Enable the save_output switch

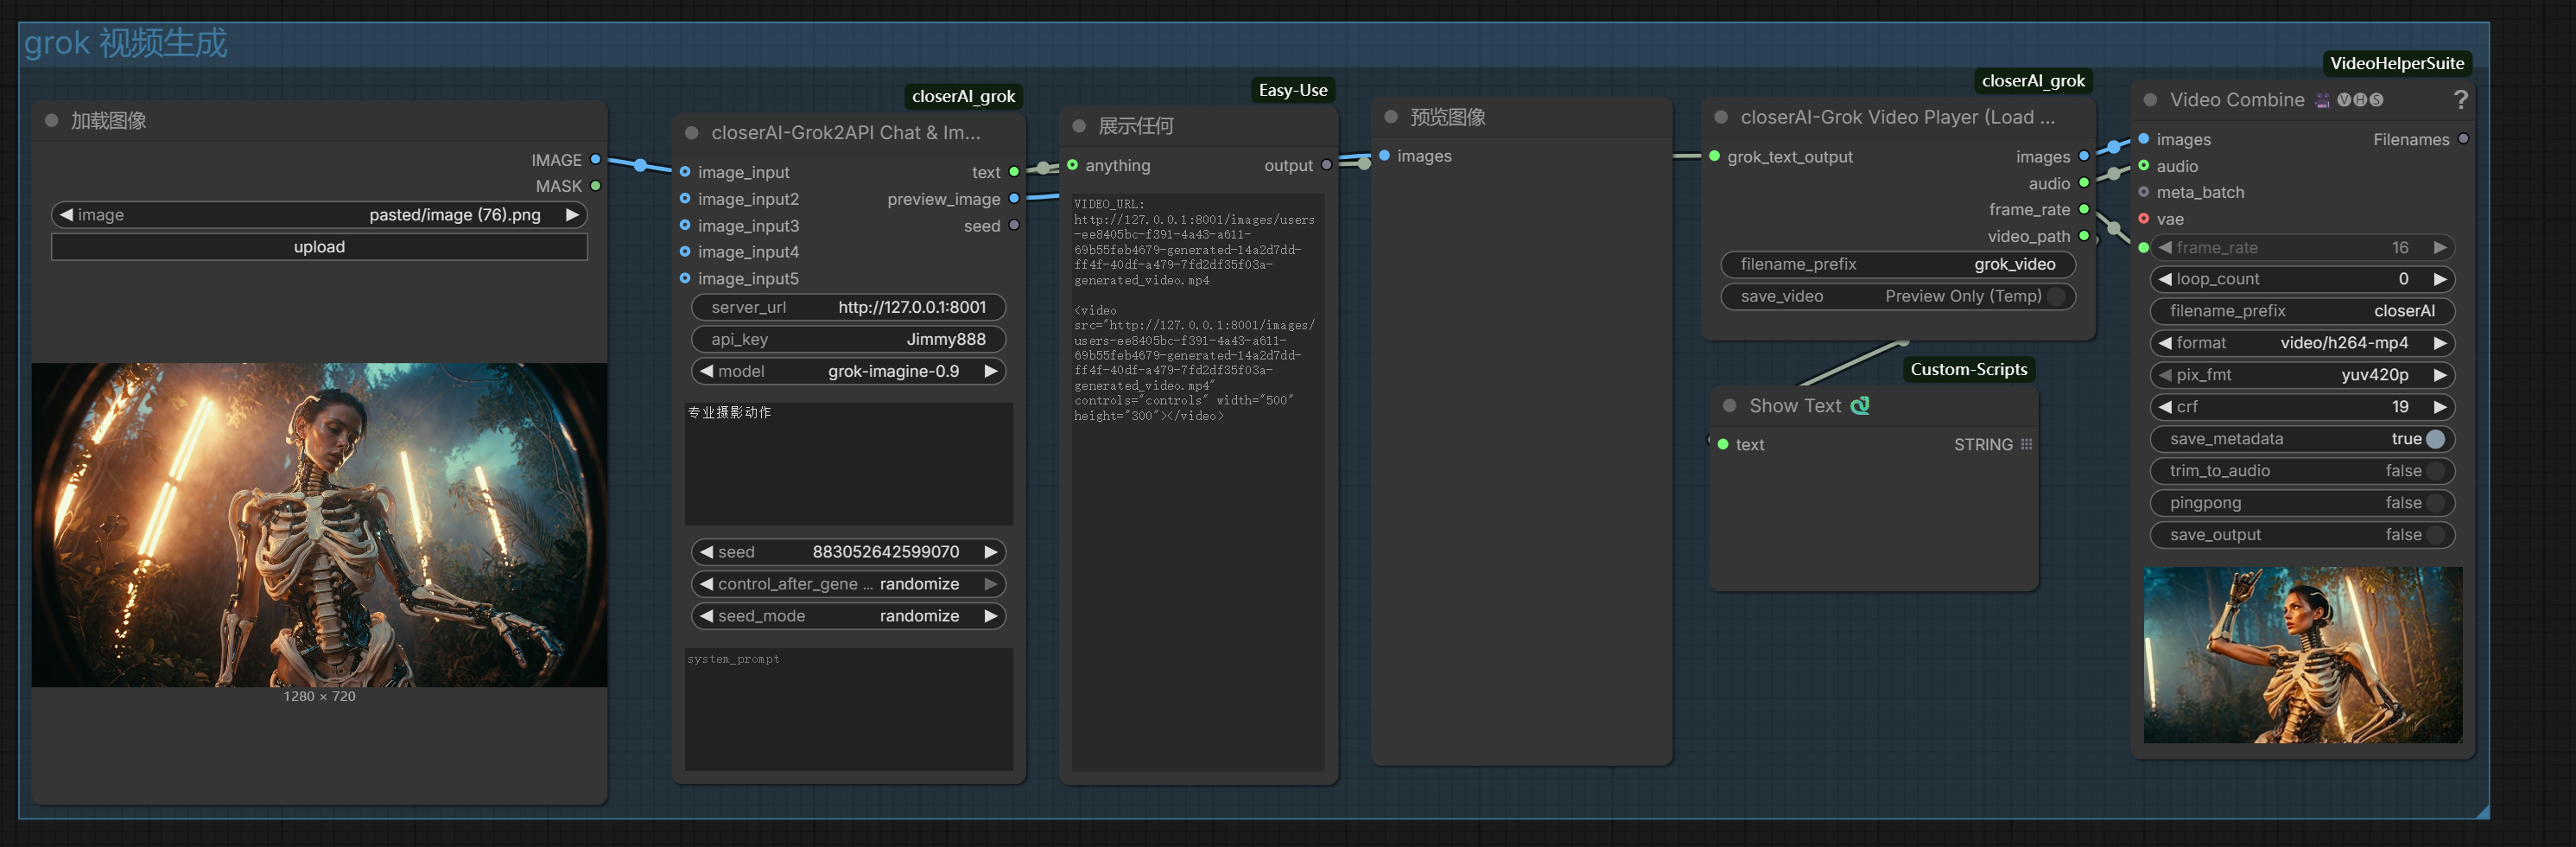coord(2435,535)
